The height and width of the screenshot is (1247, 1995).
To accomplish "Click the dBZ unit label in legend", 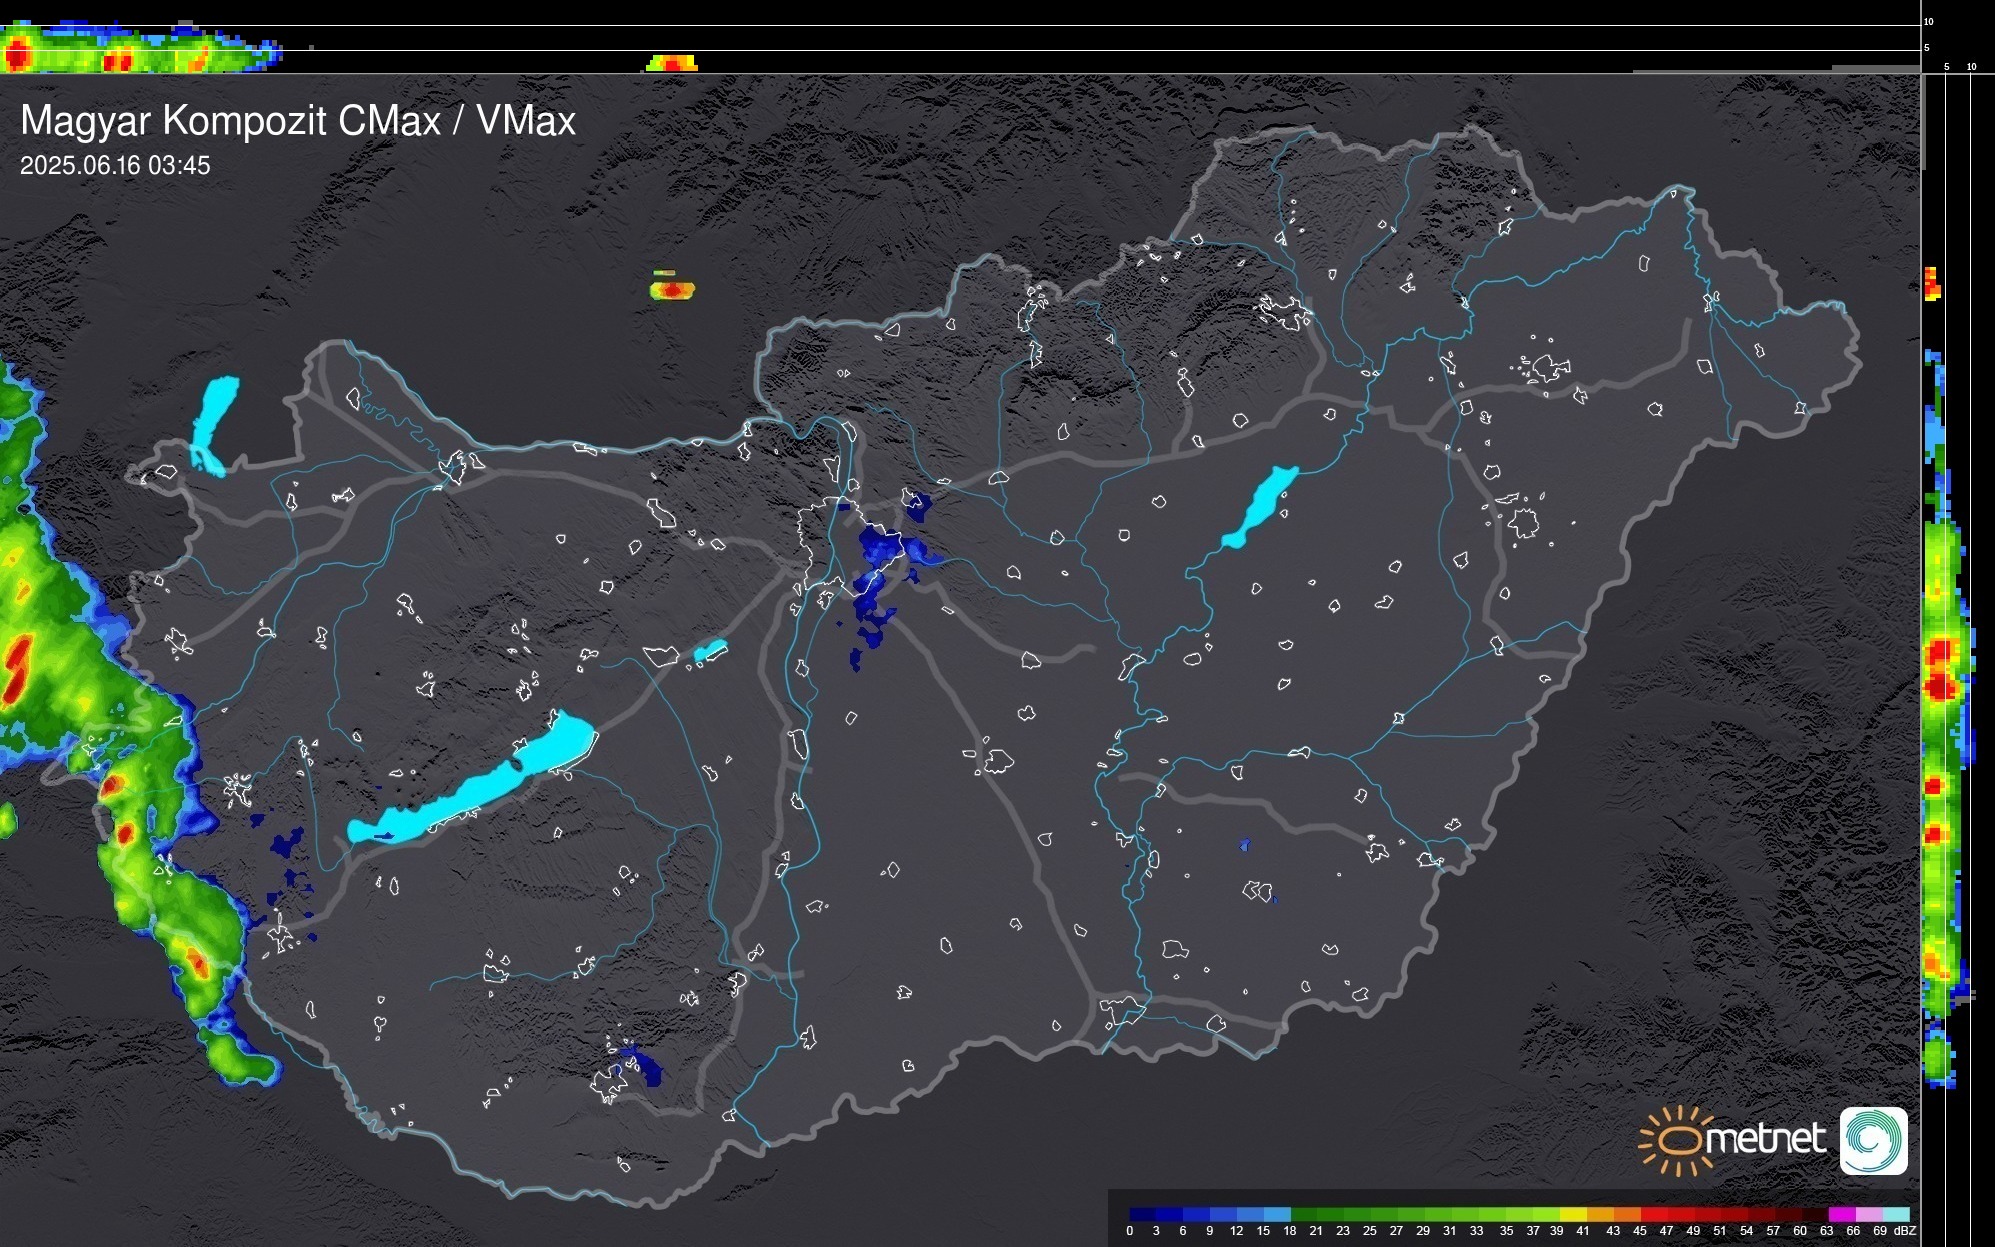I will (x=1904, y=1231).
